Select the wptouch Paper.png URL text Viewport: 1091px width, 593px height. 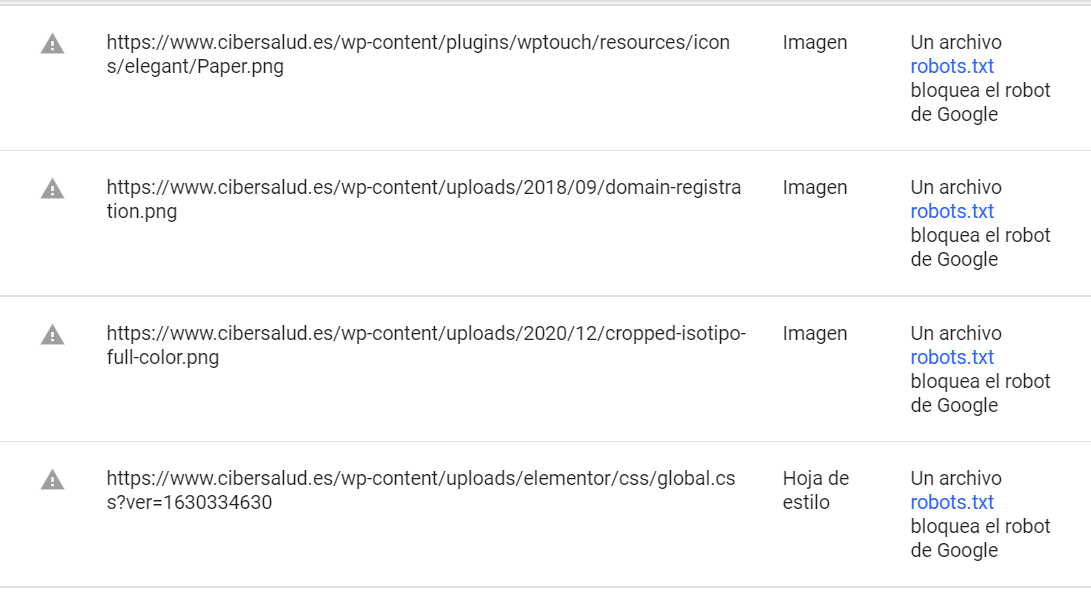click(418, 54)
